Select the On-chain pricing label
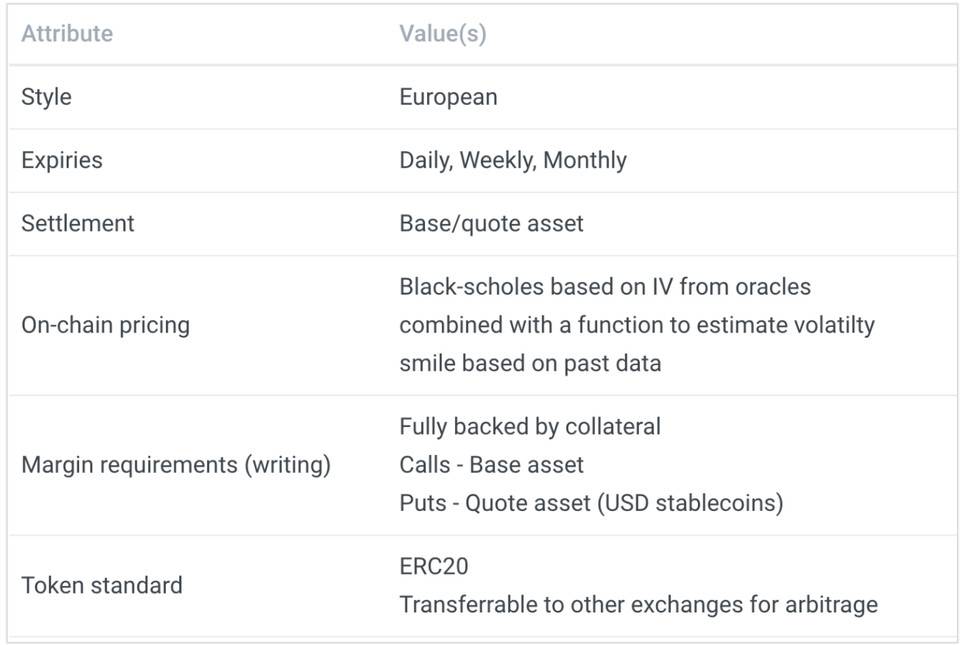Viewport: 960px width, 645px height. 105,326
